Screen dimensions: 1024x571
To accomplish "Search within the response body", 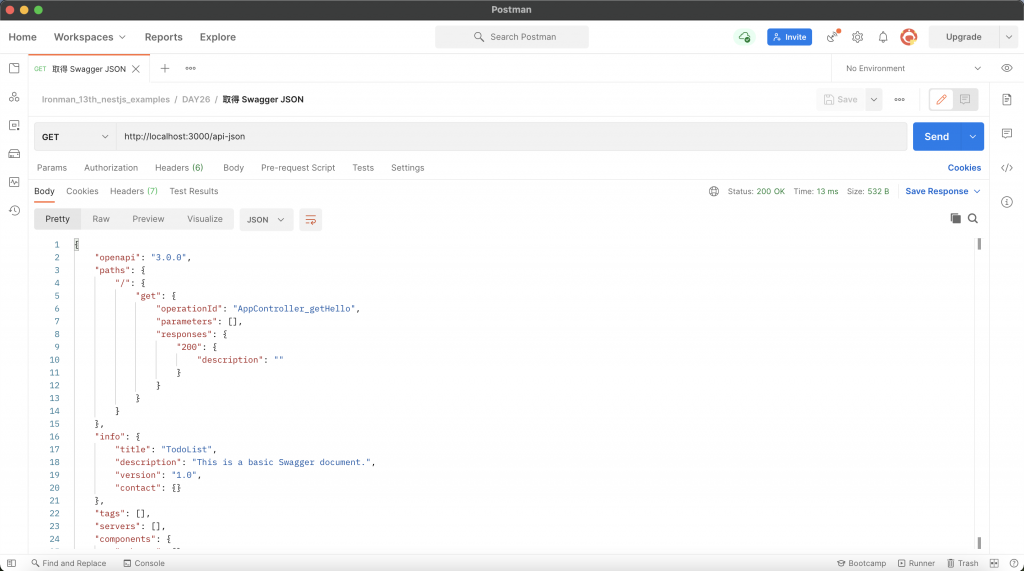I will [973, 218].
